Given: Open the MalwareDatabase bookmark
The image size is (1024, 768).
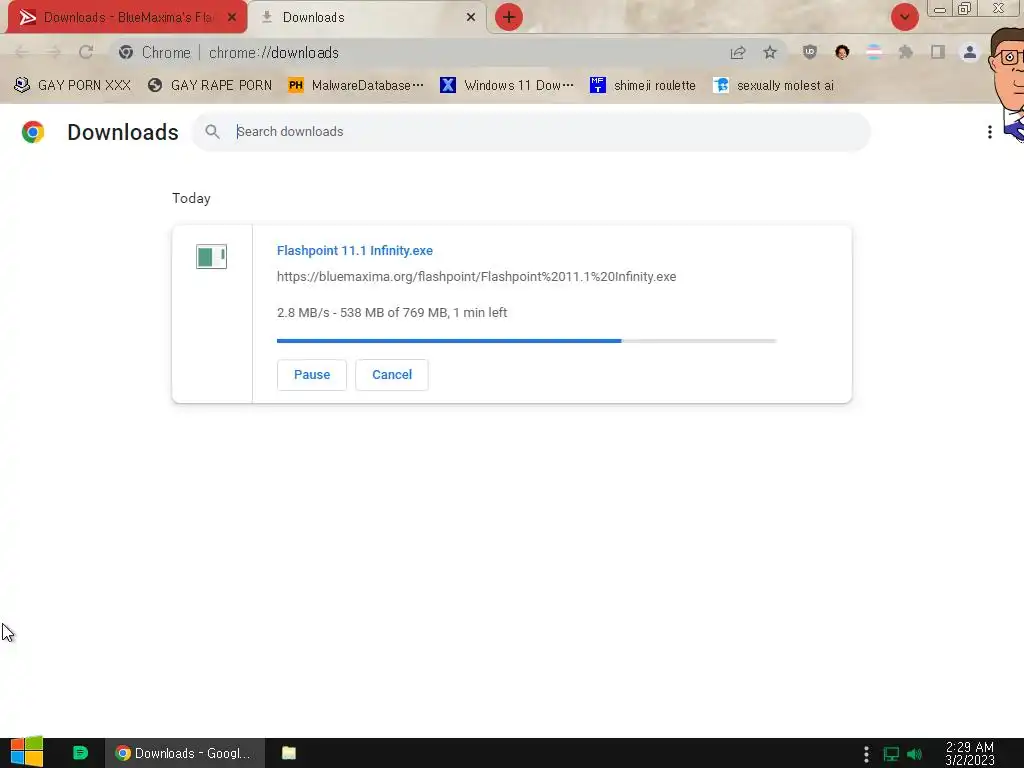Looking at the screenshot, I should pyautogui.click(x=356, y=85).
